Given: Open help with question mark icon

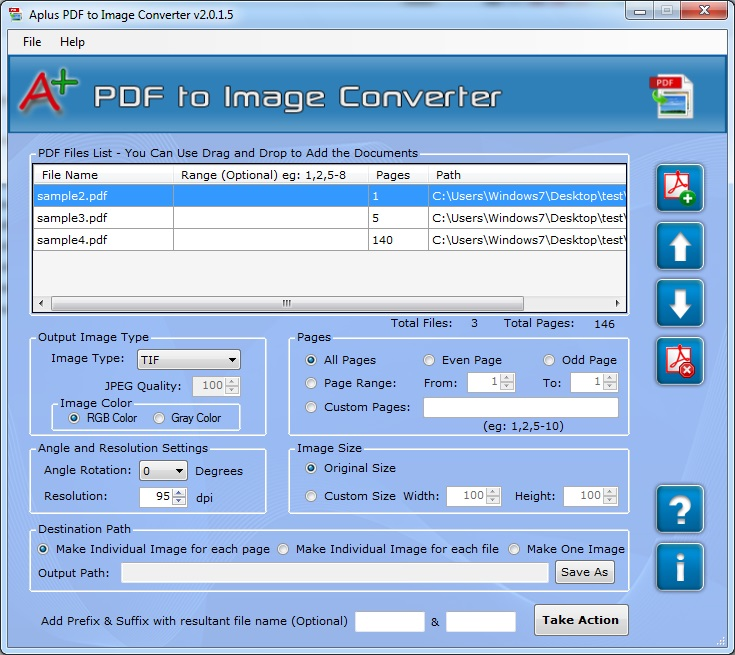Looking at the screenshot, I should [x=680, y=510].
